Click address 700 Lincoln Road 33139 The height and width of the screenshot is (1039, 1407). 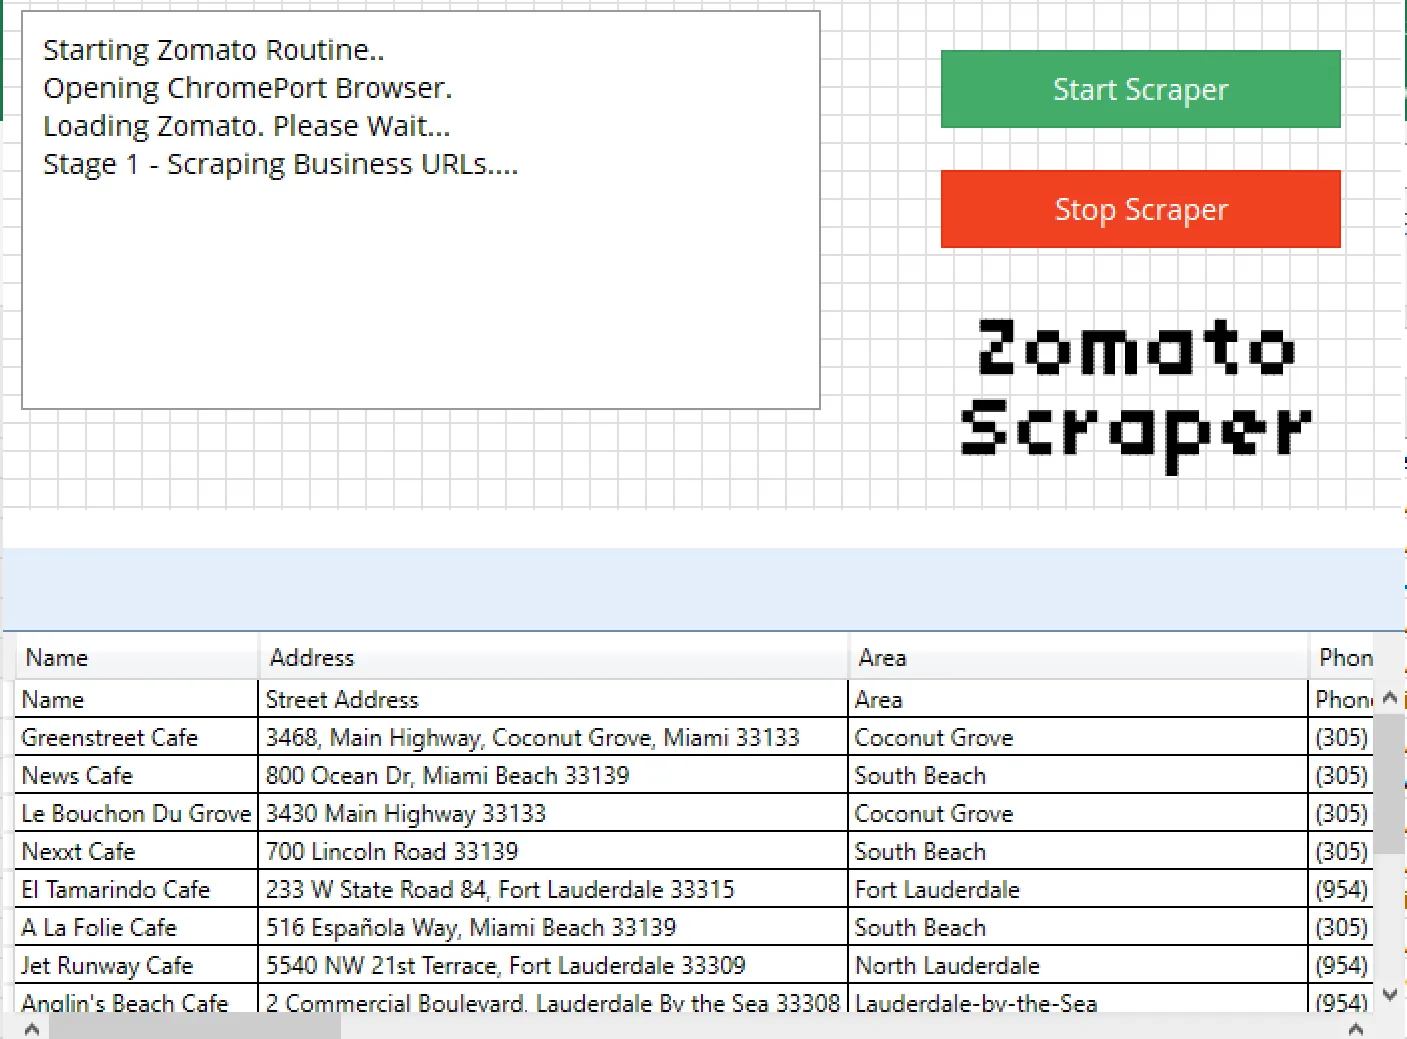[x=553, y=851]
